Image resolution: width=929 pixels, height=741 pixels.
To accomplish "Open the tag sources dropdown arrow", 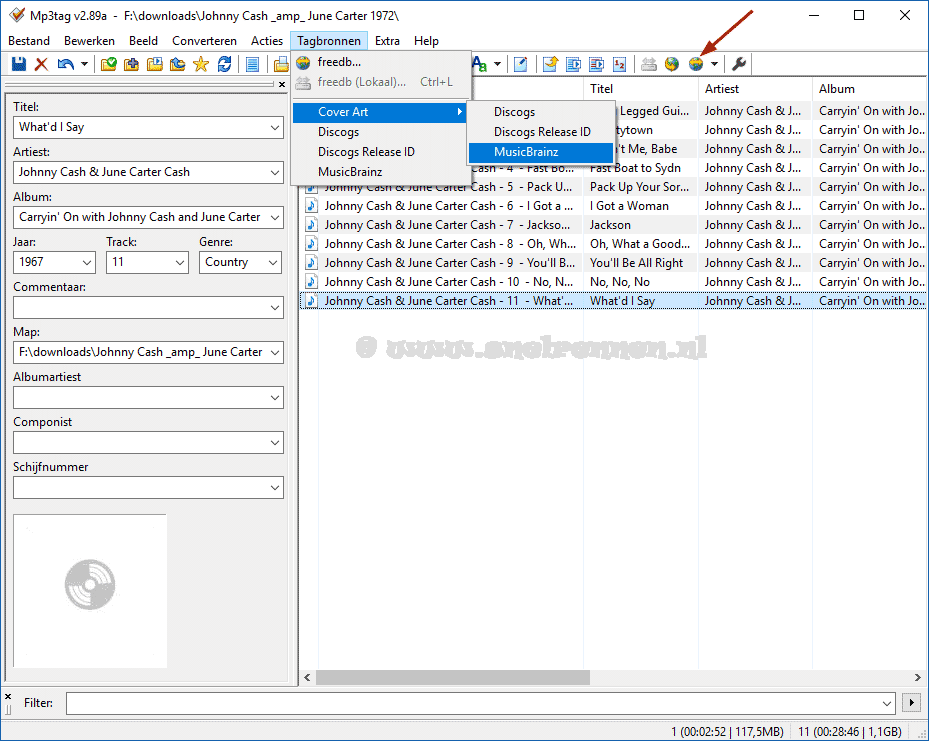I will pos(715,64).
